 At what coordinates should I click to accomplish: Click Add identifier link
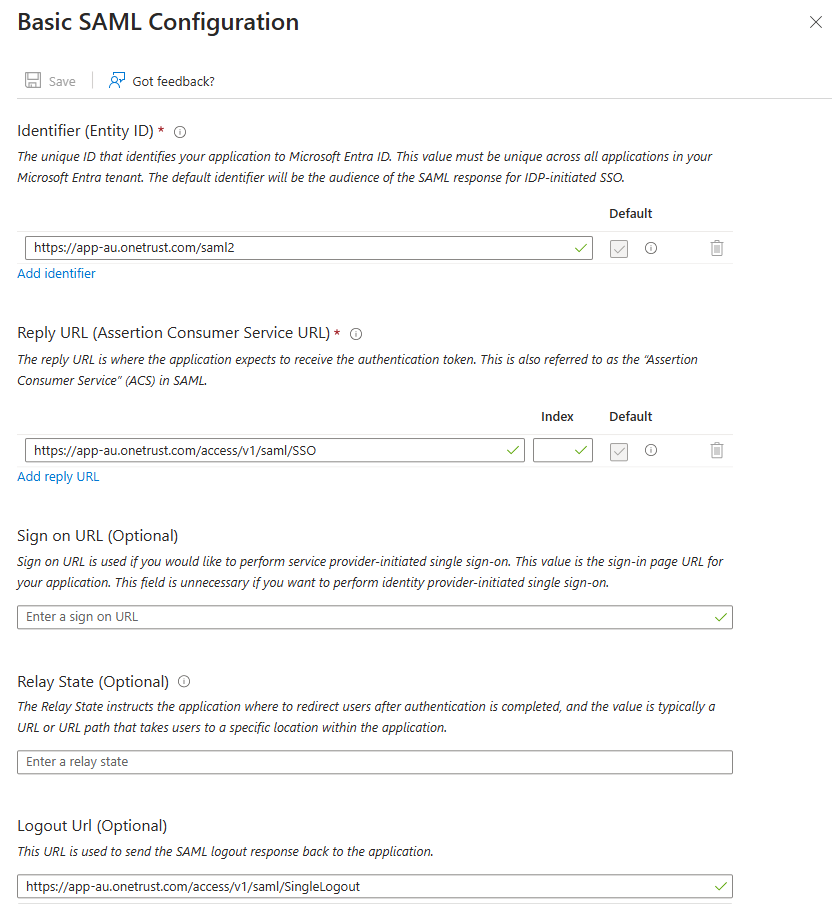tap(57, 274)
